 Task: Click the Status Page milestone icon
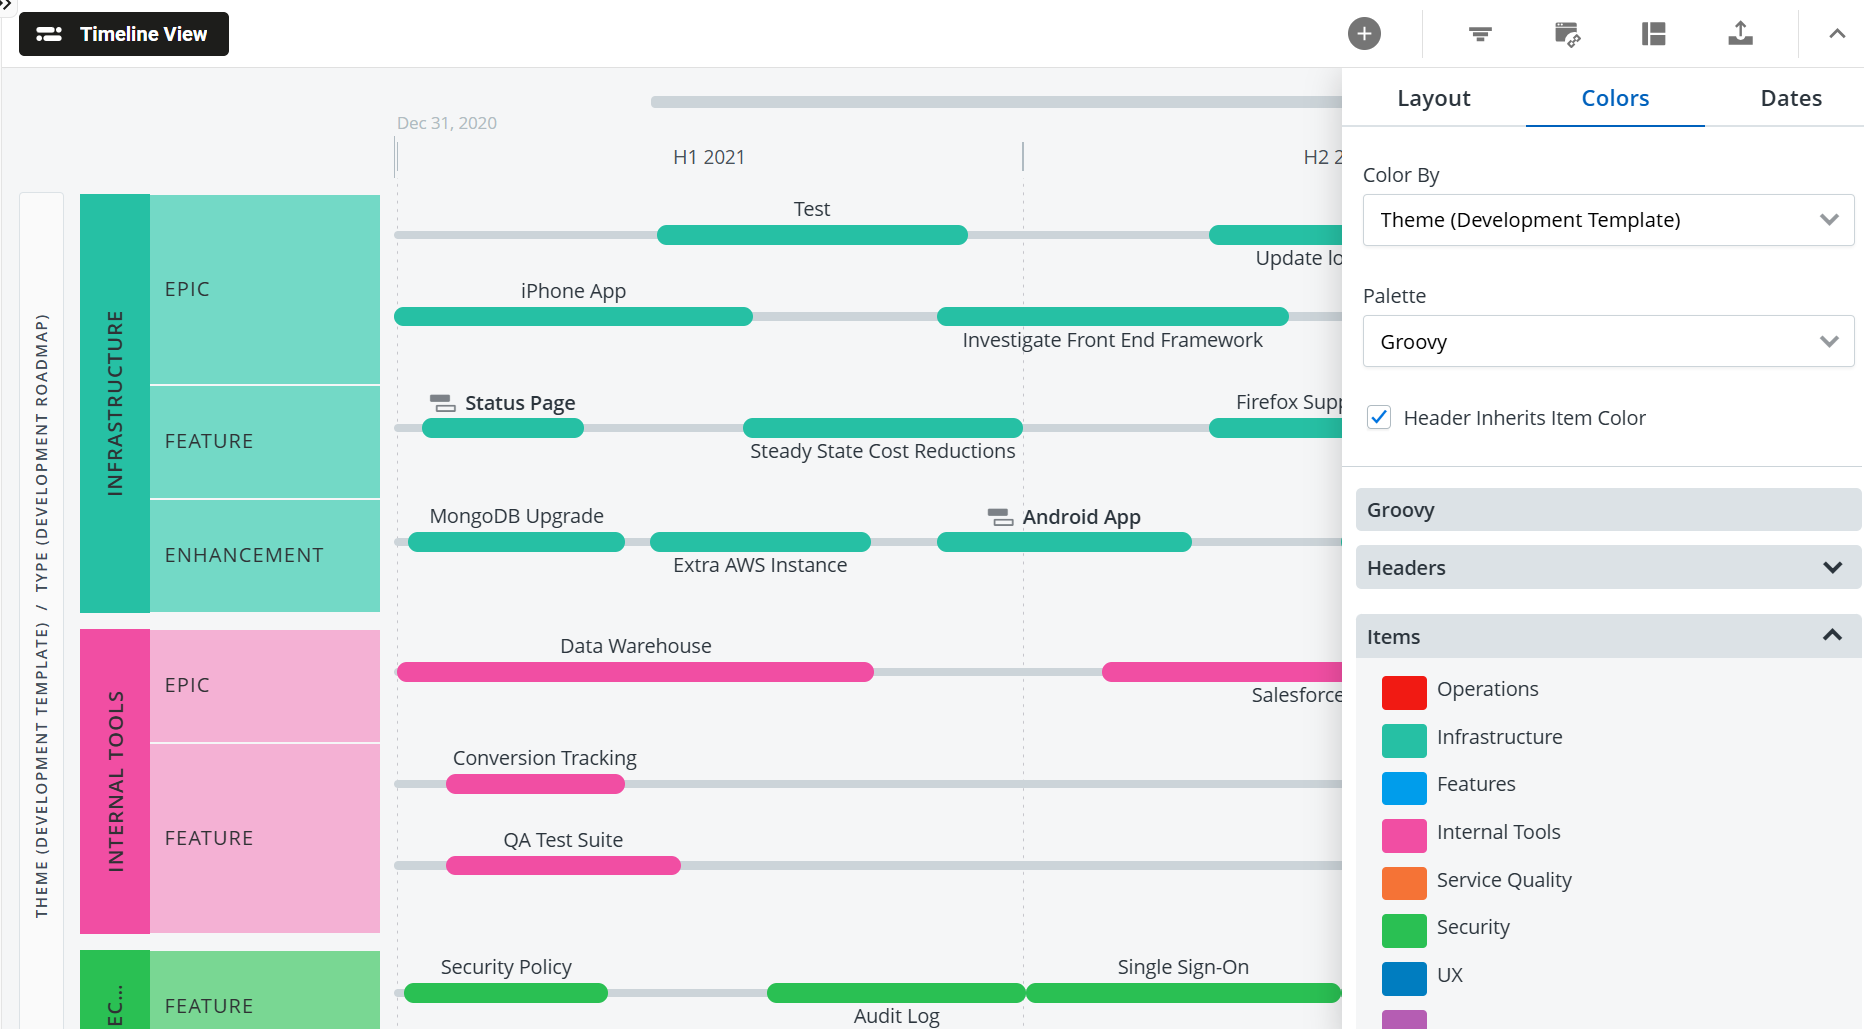(442, 403)
